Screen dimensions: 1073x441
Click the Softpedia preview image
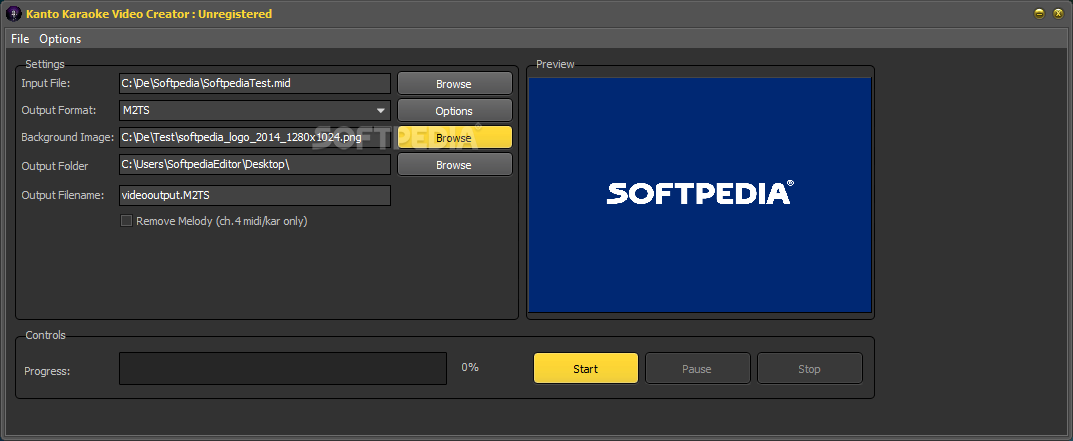coord(700,195)
